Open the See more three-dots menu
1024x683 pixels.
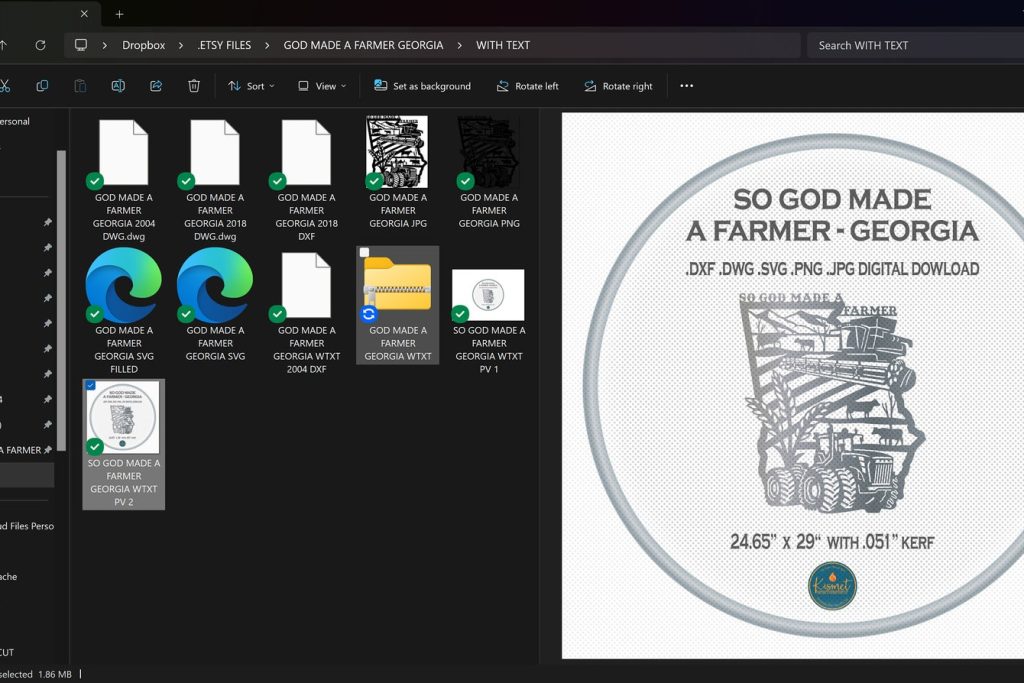686,86
